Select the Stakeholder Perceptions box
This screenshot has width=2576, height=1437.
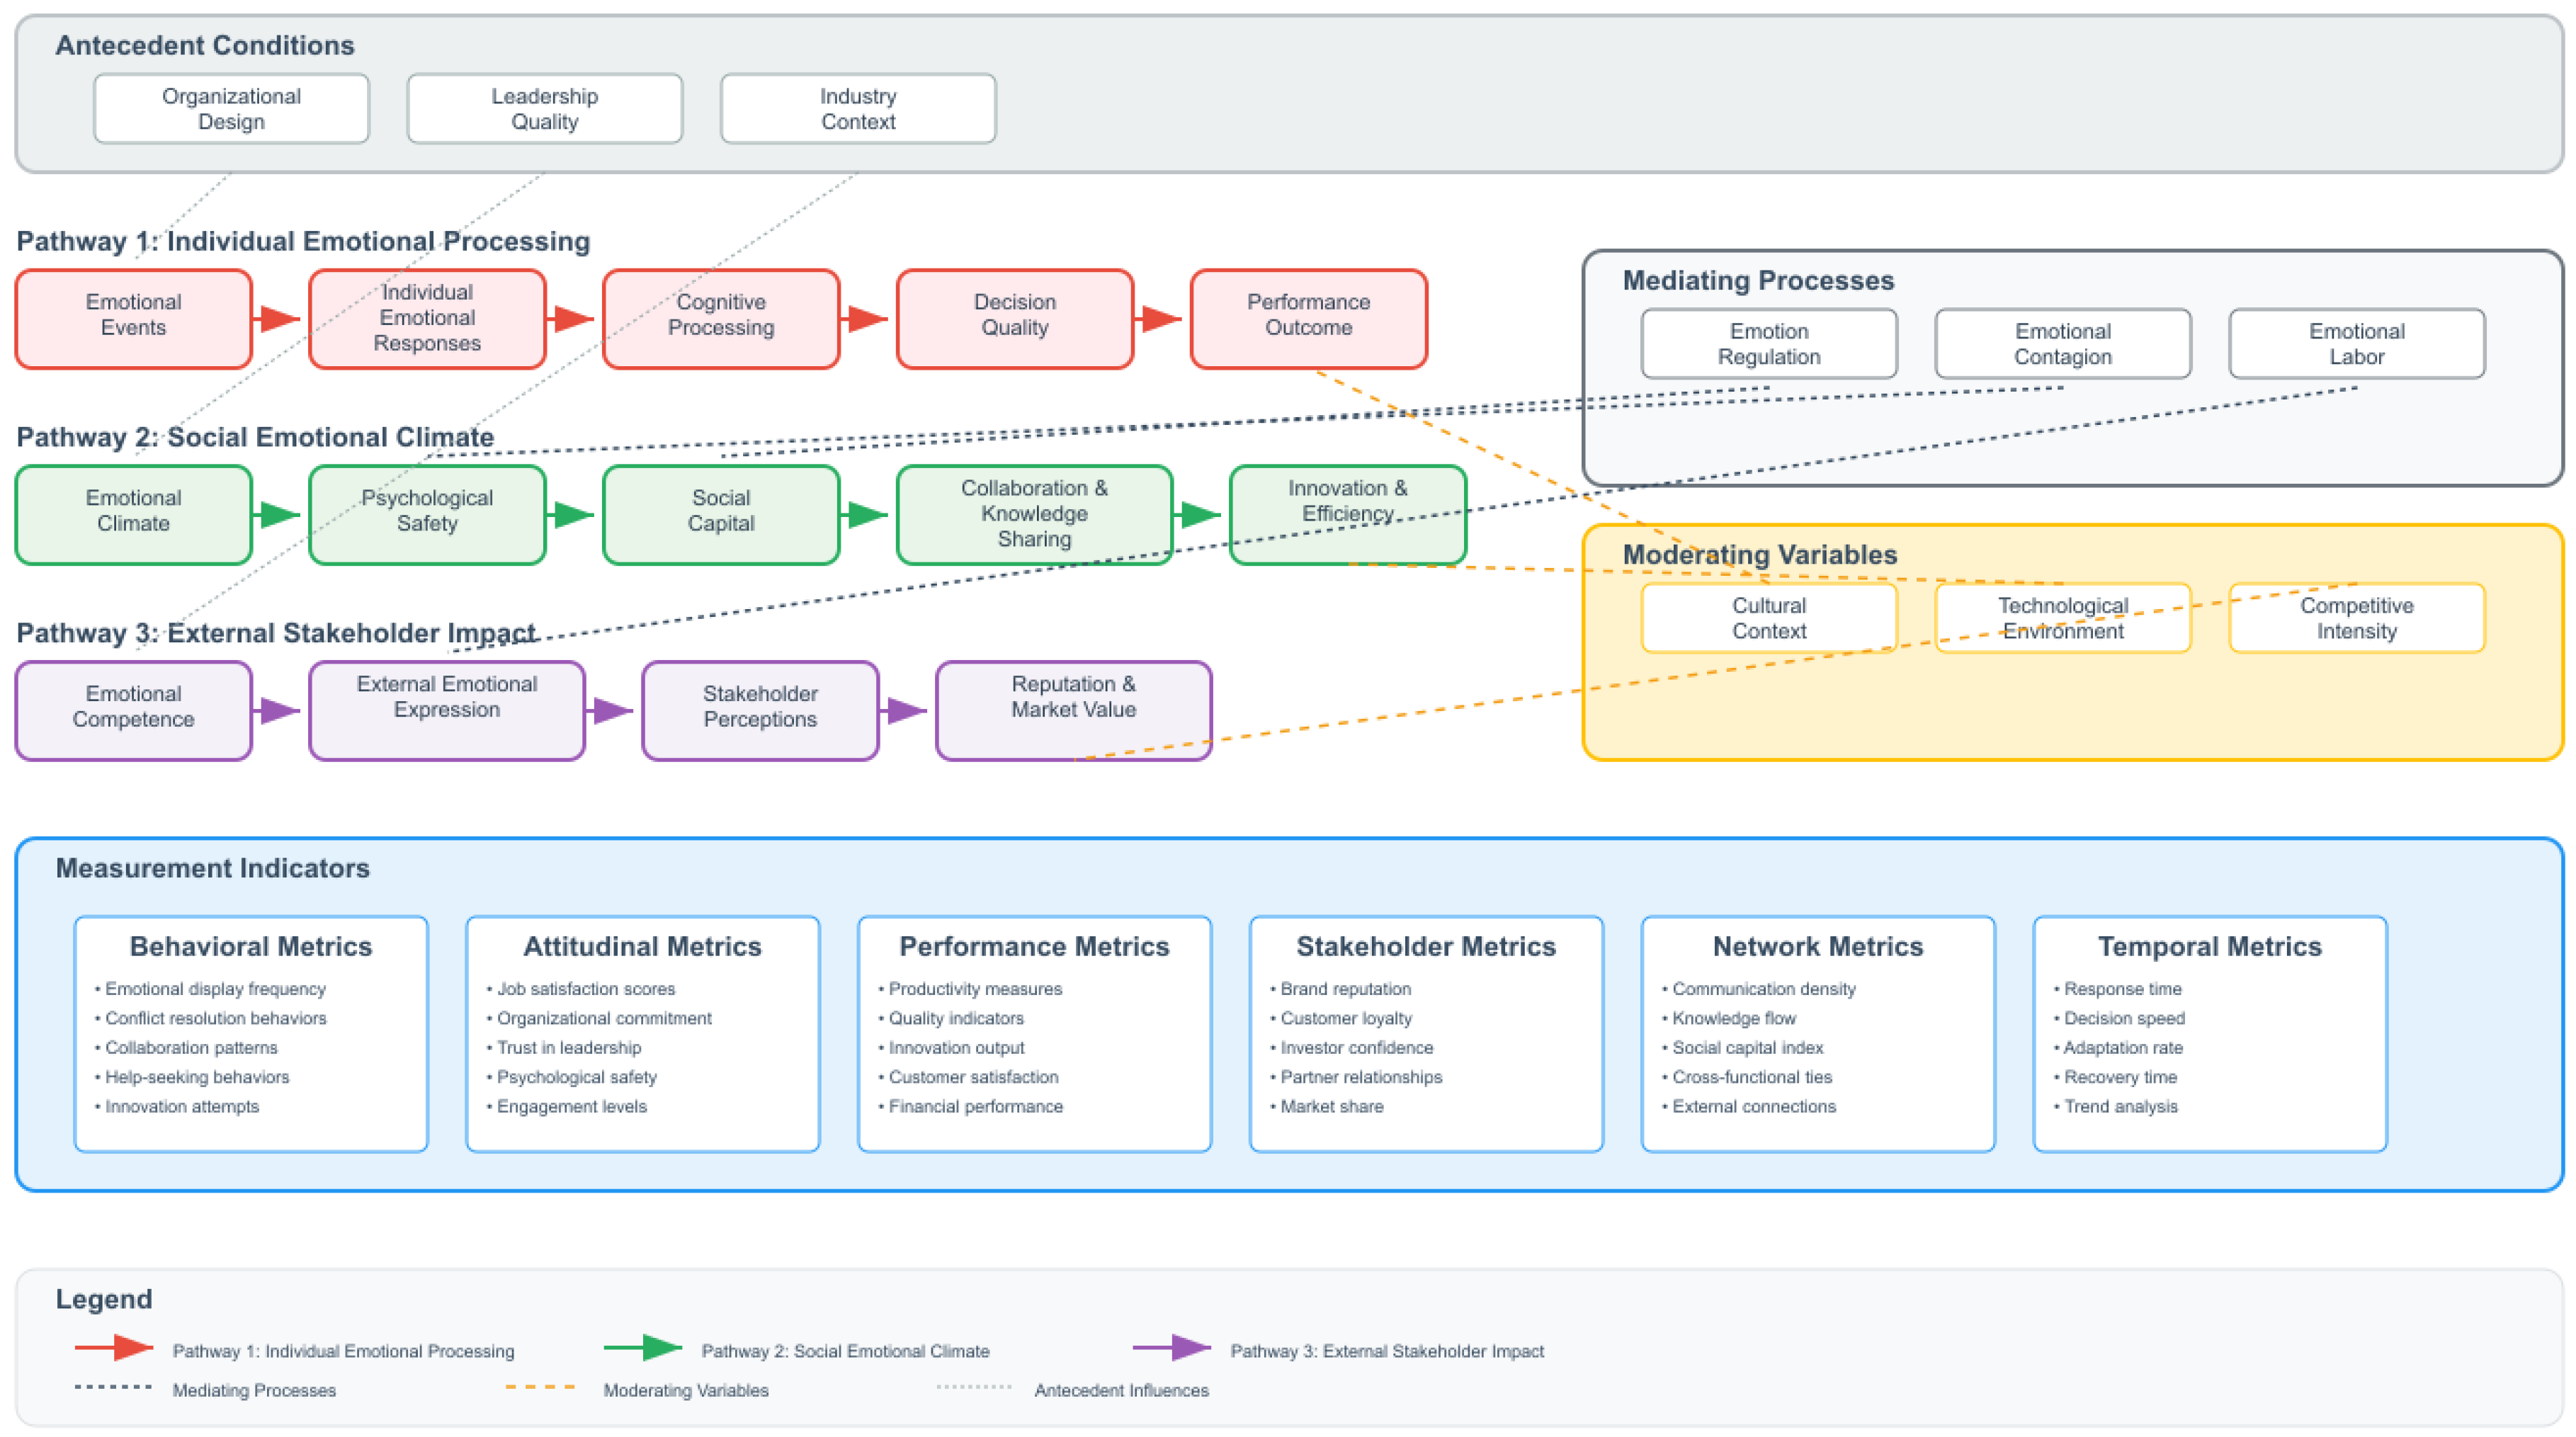point(760,711)
